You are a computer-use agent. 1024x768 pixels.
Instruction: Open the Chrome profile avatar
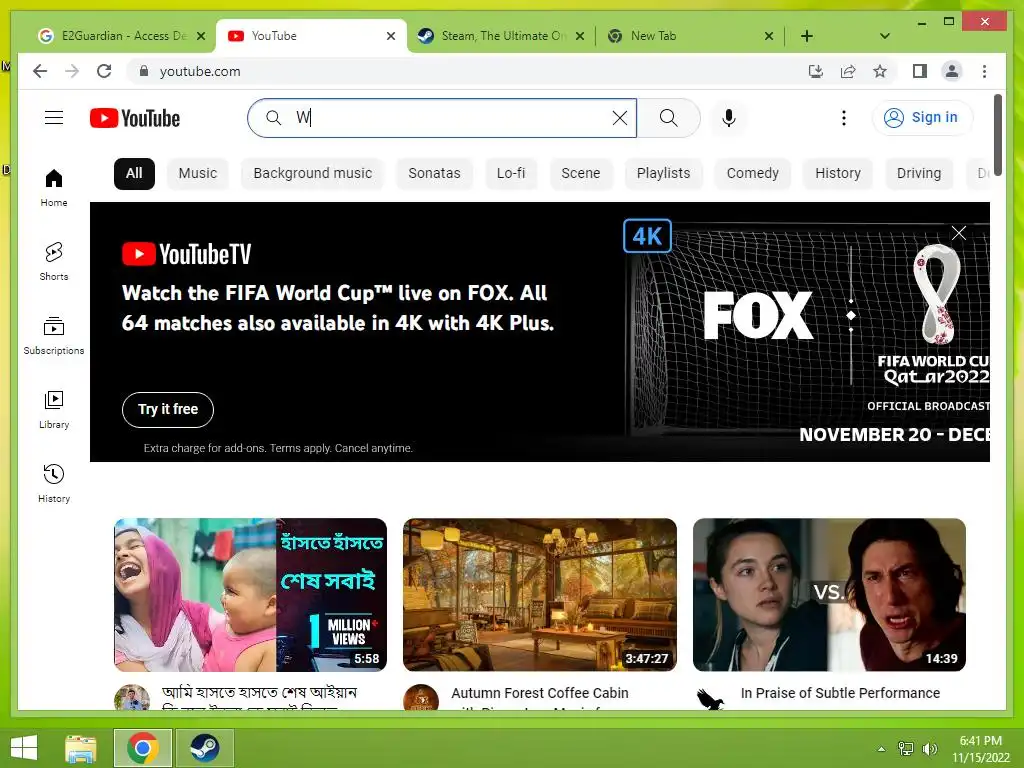point(952,71)
